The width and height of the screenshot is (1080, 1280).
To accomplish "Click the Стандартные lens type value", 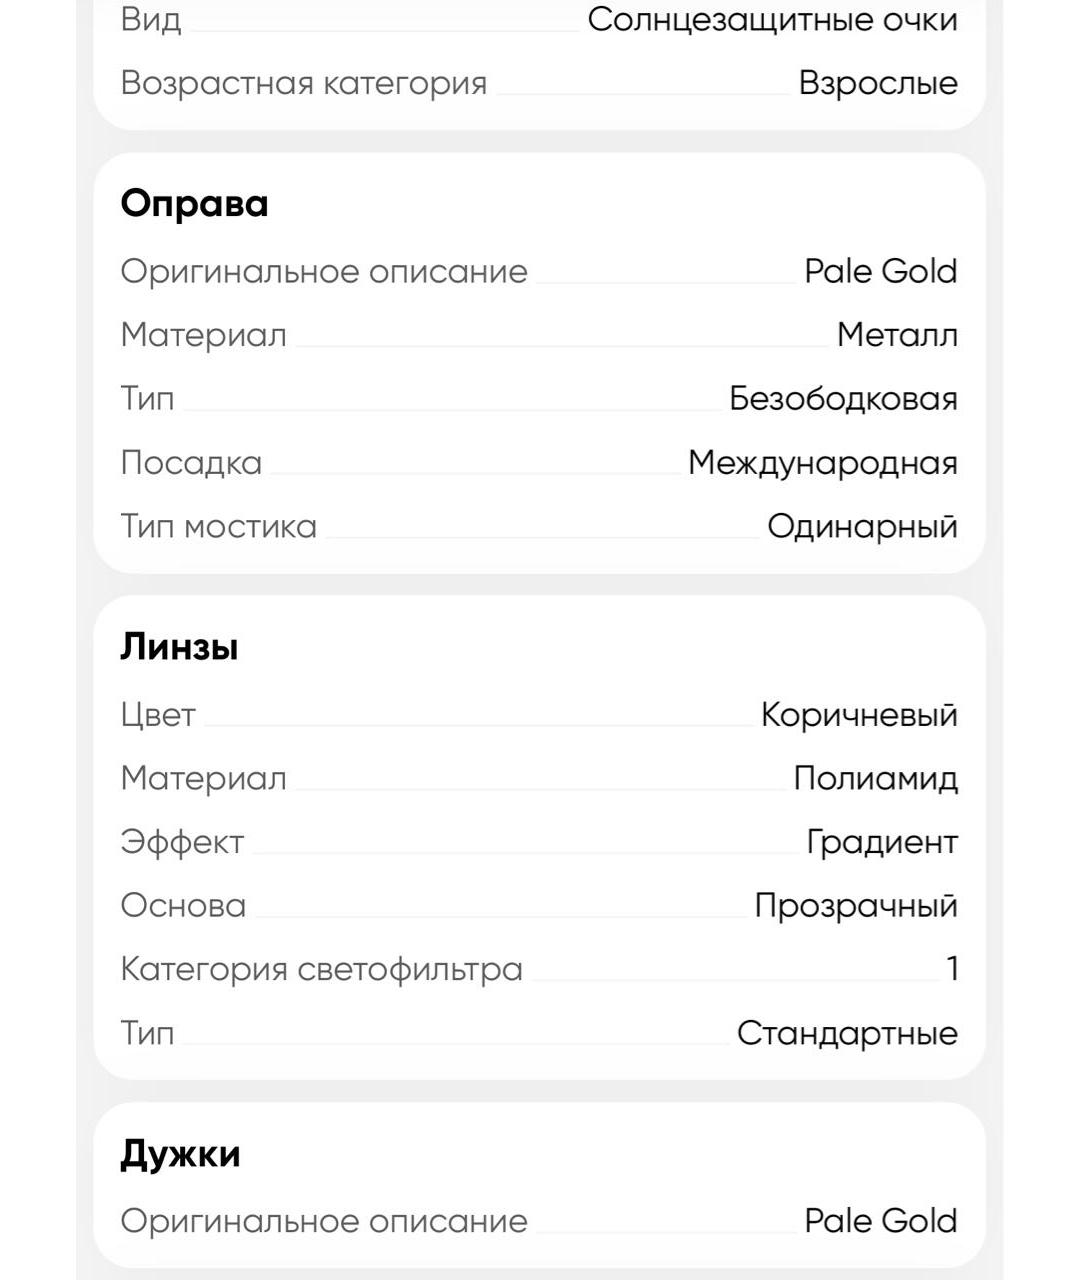I will pos(846,1033).
